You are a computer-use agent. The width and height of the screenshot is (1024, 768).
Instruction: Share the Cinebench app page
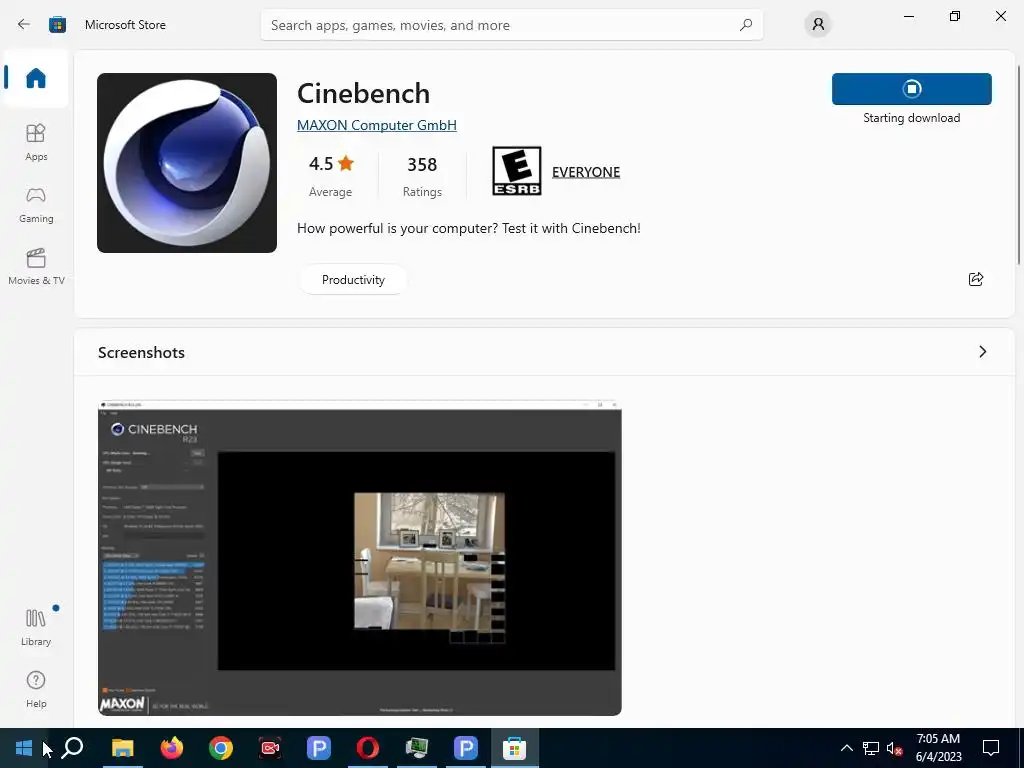[x=976, y=280]
